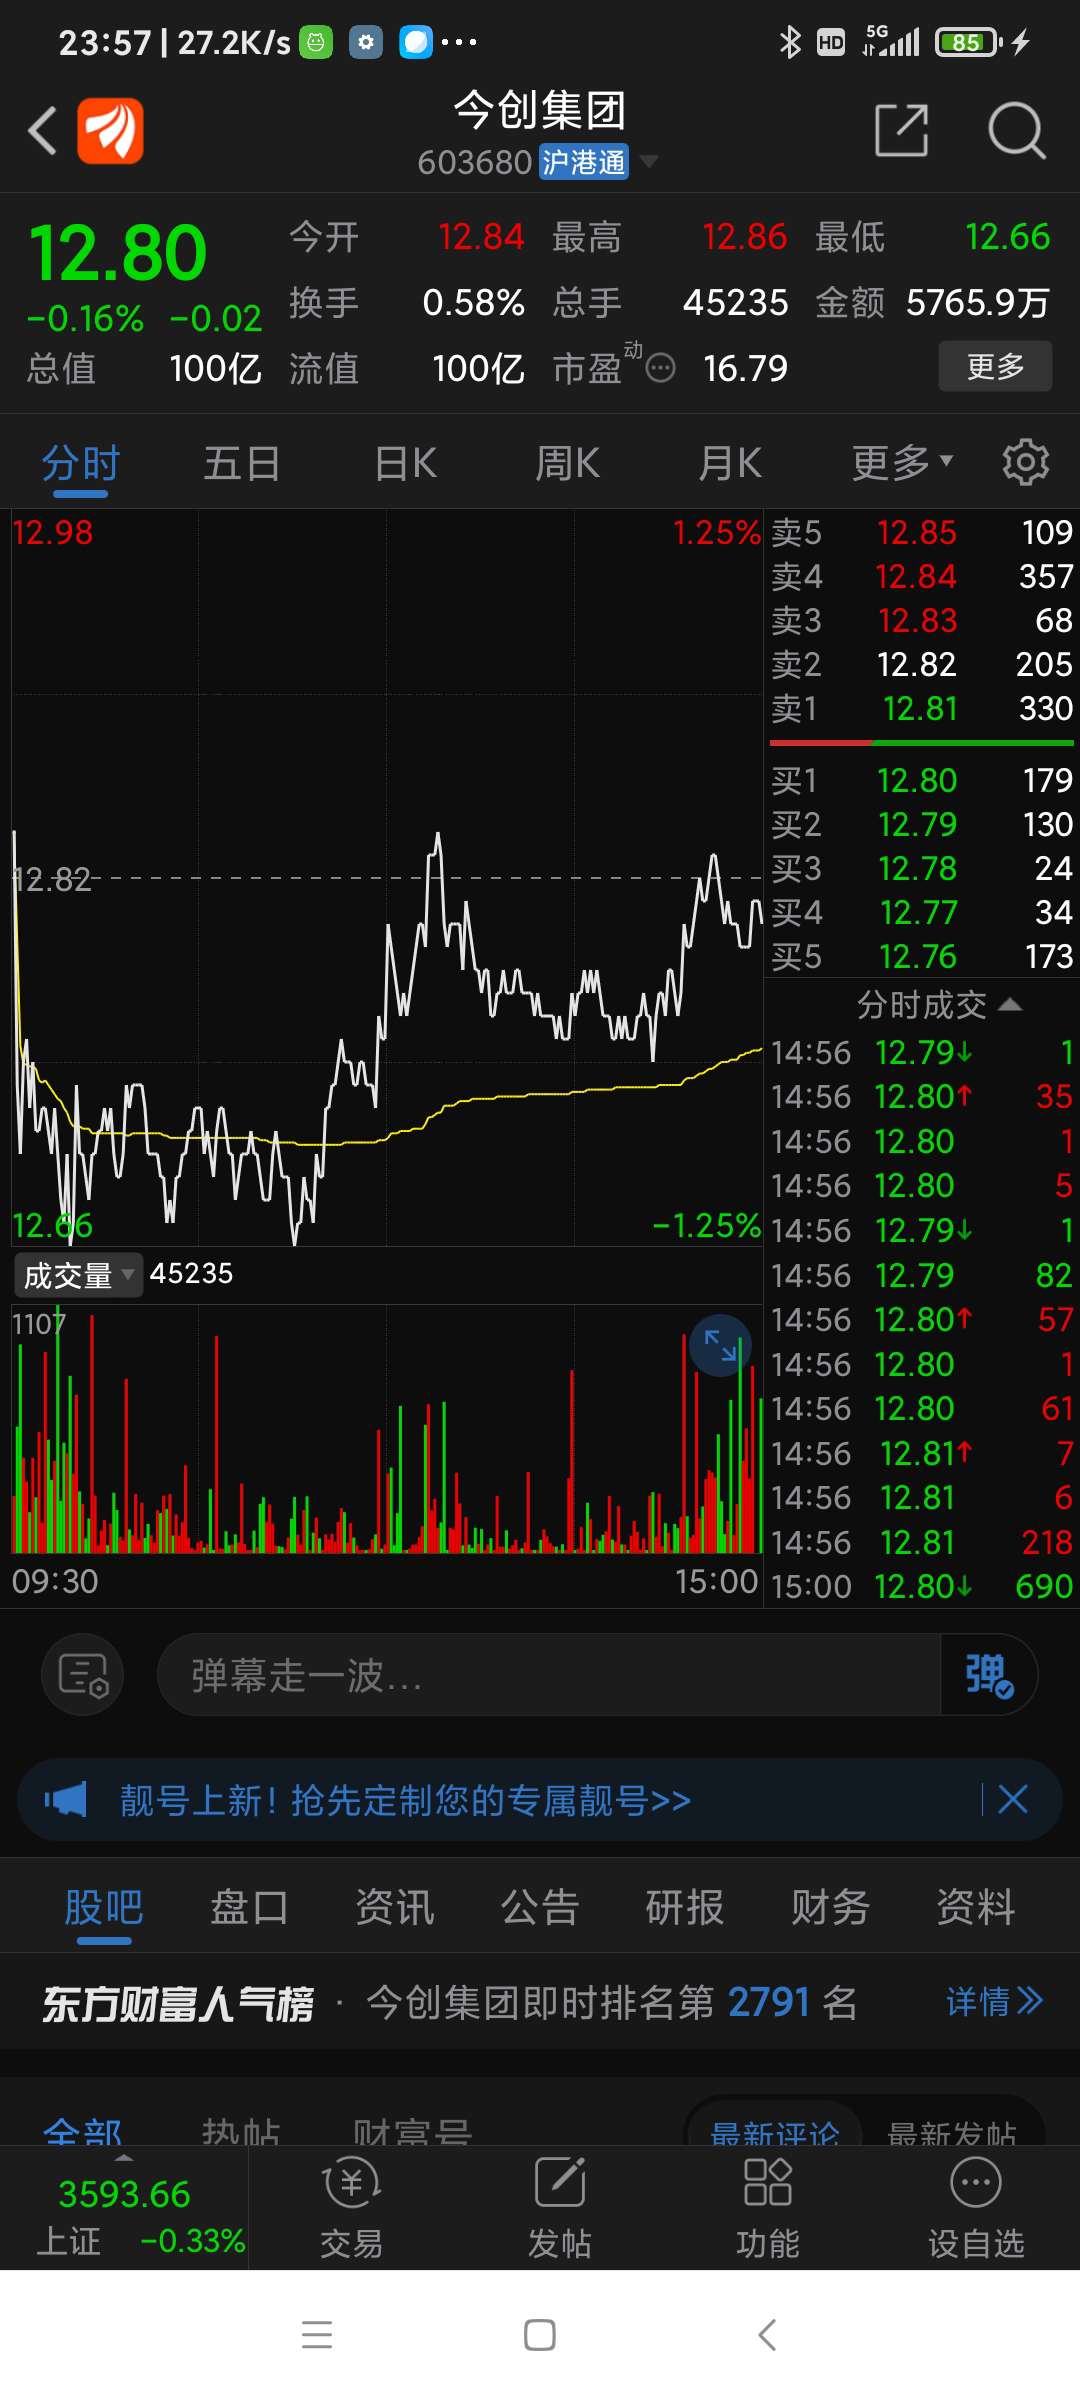Tap the 金额 5765.9万 value
1080x2400 pixels.
(978, 303)
